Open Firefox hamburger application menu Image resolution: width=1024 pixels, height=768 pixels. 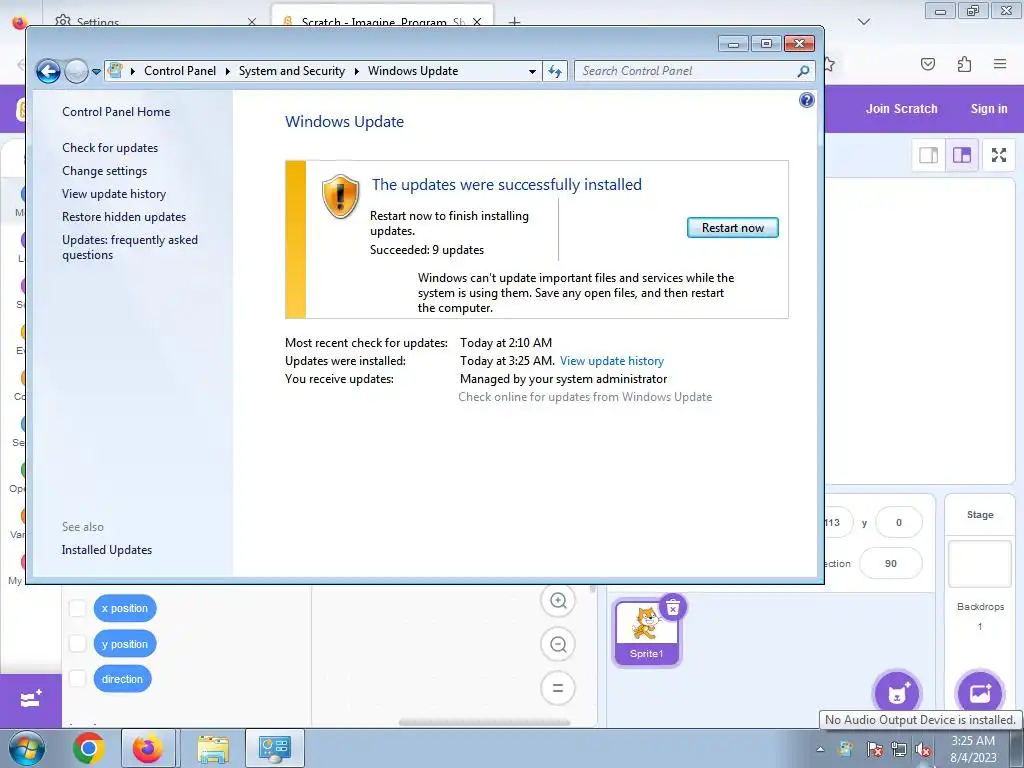pyautogui.click(x=1000, y=64)
